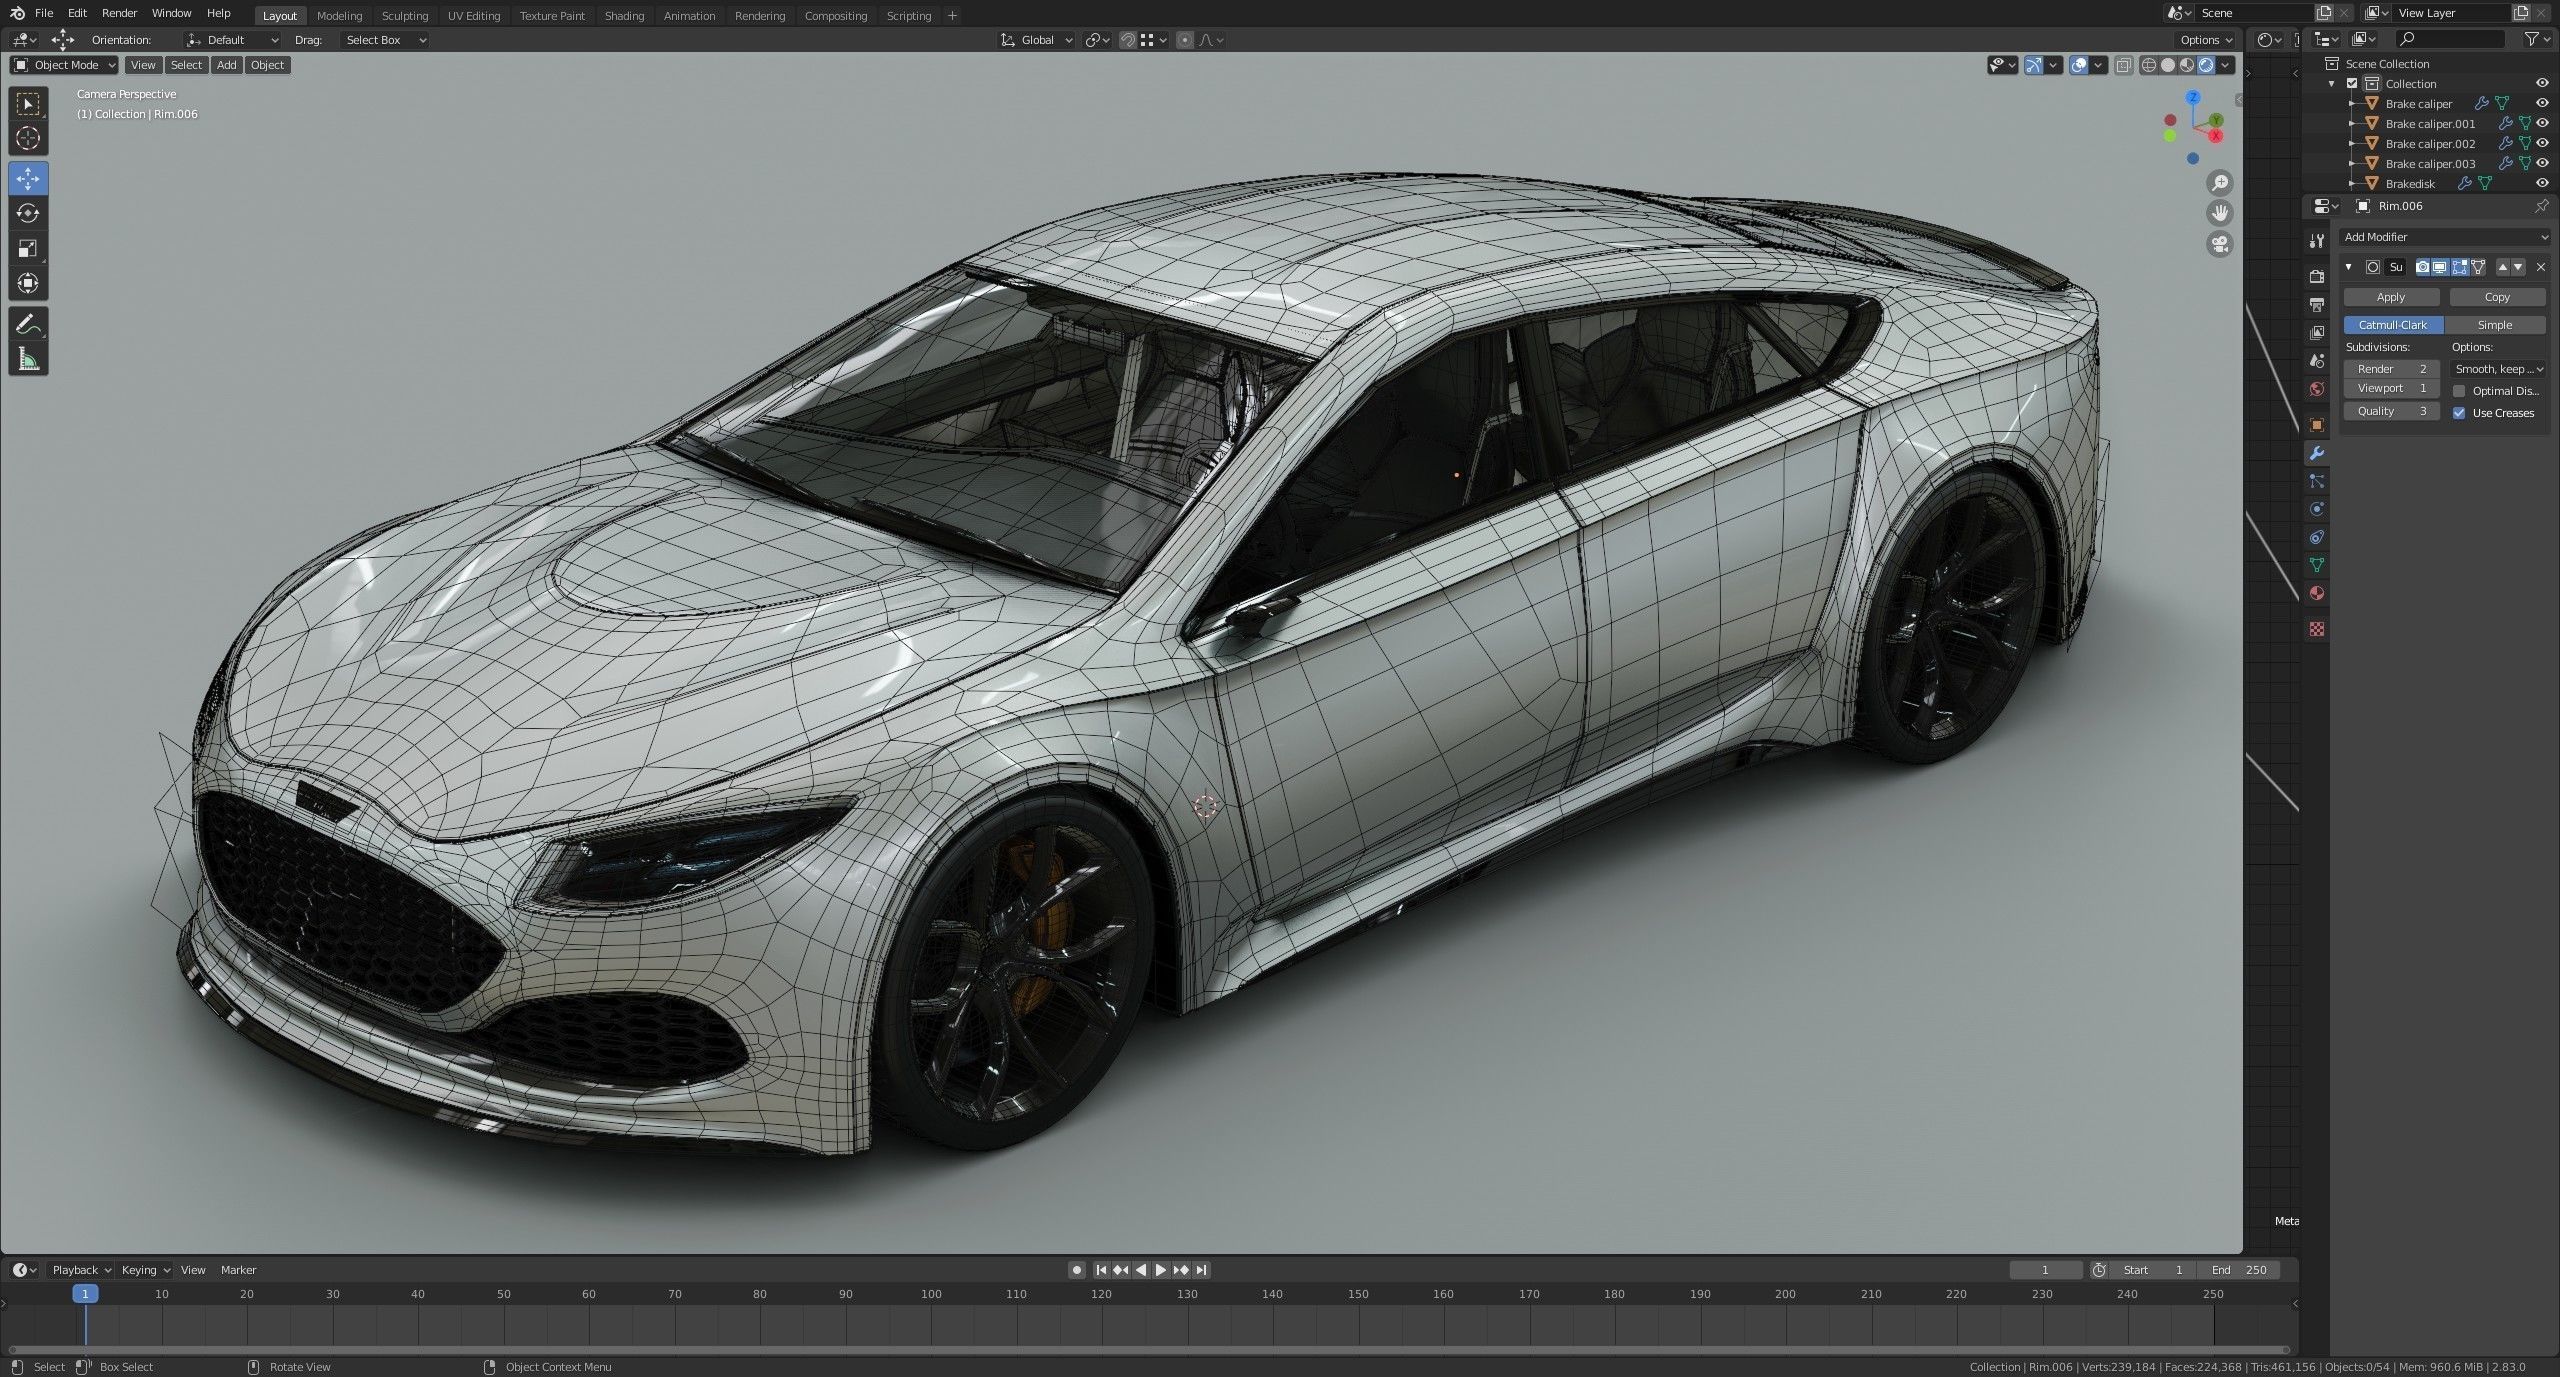Viewport: 2560px width, 1377px height.
Task: Select the Transform tool
Action: click(x=28, y=284)
